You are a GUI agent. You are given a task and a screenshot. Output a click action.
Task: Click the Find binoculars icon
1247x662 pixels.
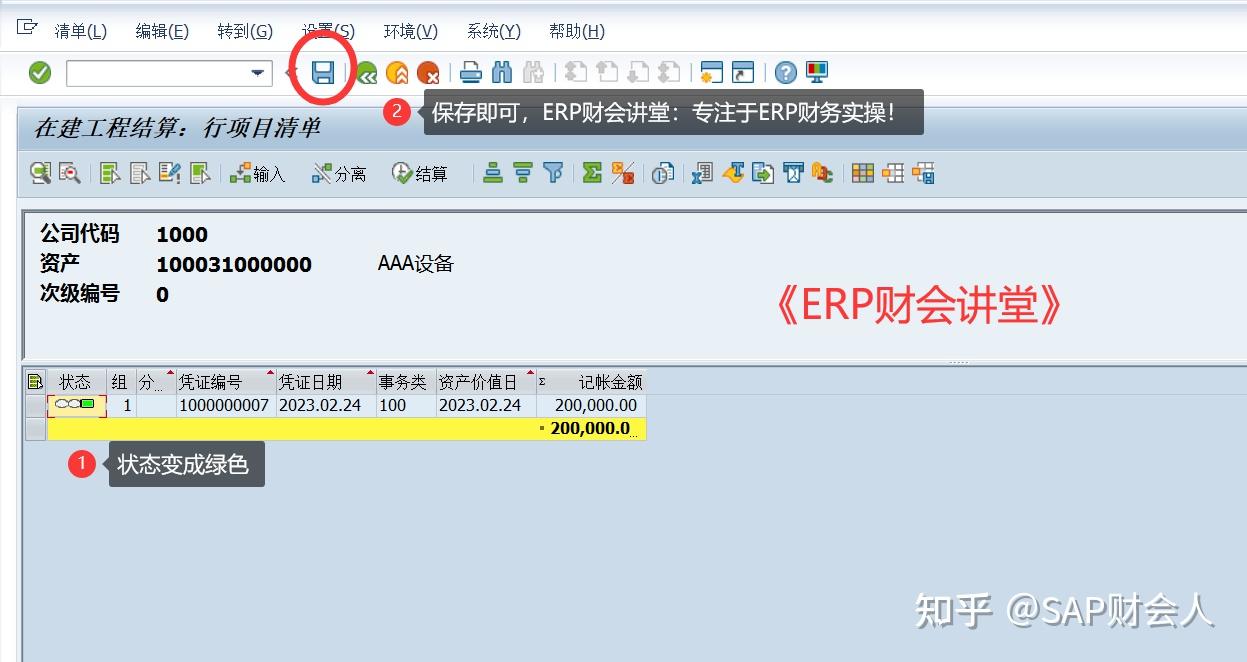pos(503,72)
